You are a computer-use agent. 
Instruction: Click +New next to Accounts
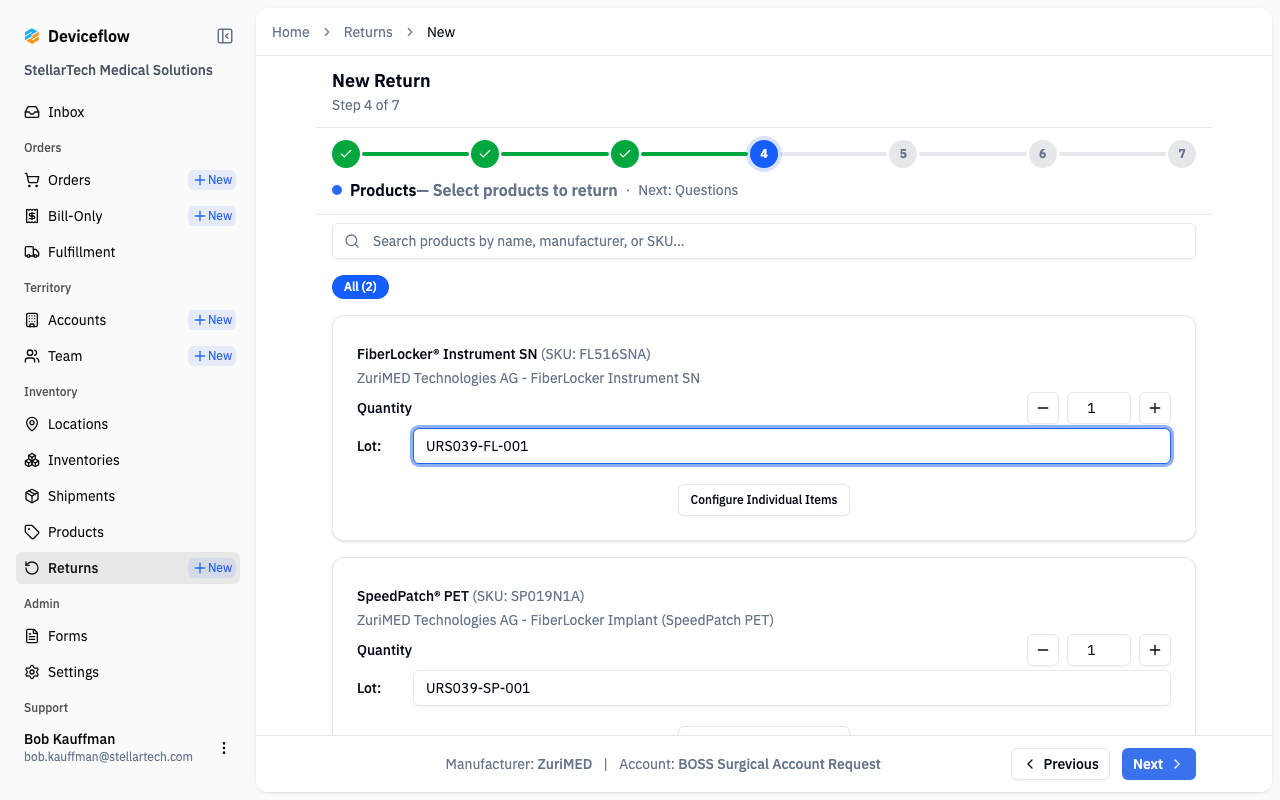pyautogui.click(x=213, y=320)
